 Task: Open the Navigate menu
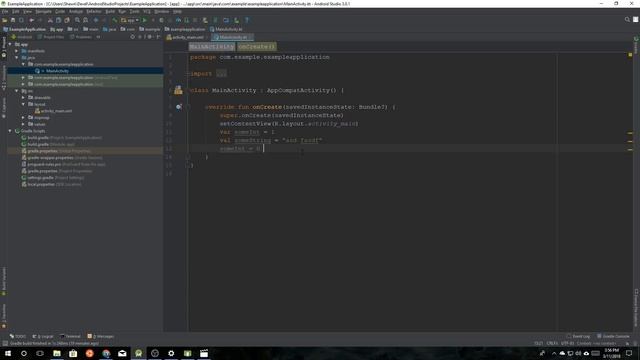click(x=43, y=11)
